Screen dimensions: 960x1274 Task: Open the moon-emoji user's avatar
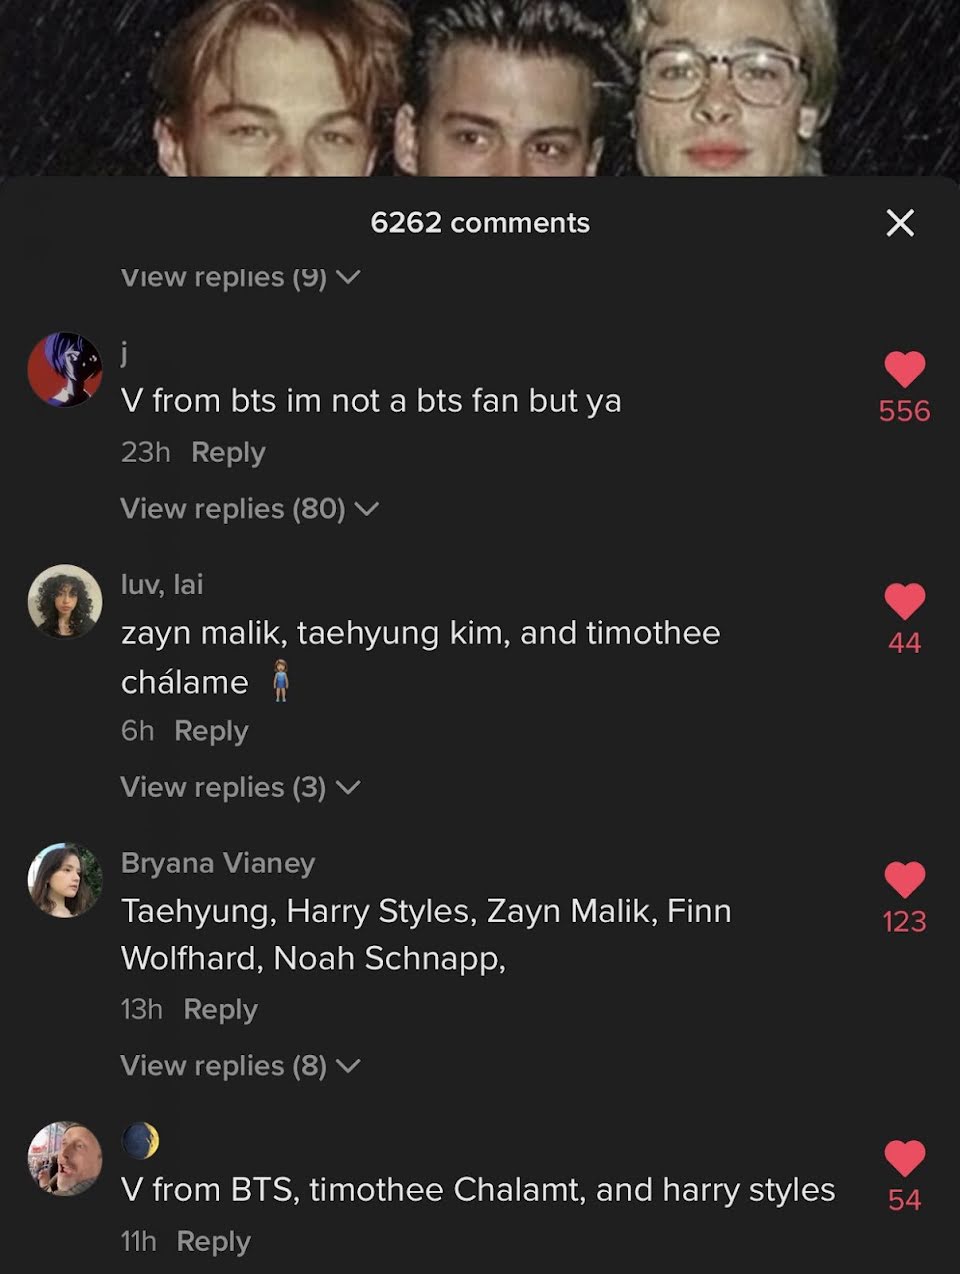(65, 1158)
